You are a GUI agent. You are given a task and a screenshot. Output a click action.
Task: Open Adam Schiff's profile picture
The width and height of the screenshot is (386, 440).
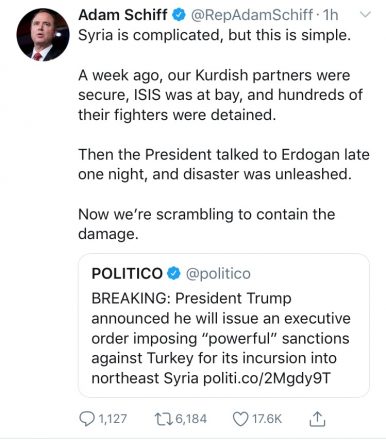[x=43, y=35]
